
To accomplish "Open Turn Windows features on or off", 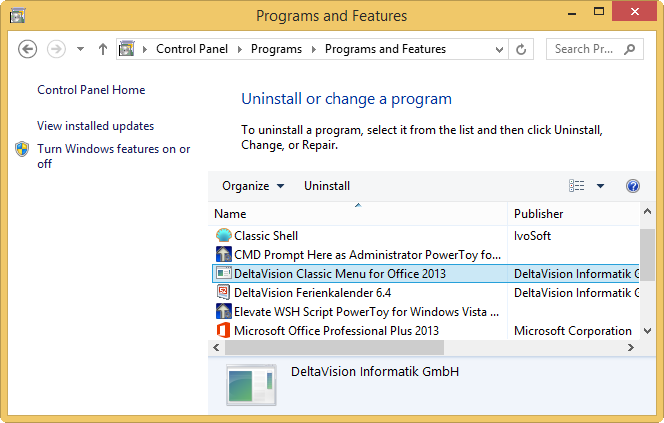I will coord(113,156).
